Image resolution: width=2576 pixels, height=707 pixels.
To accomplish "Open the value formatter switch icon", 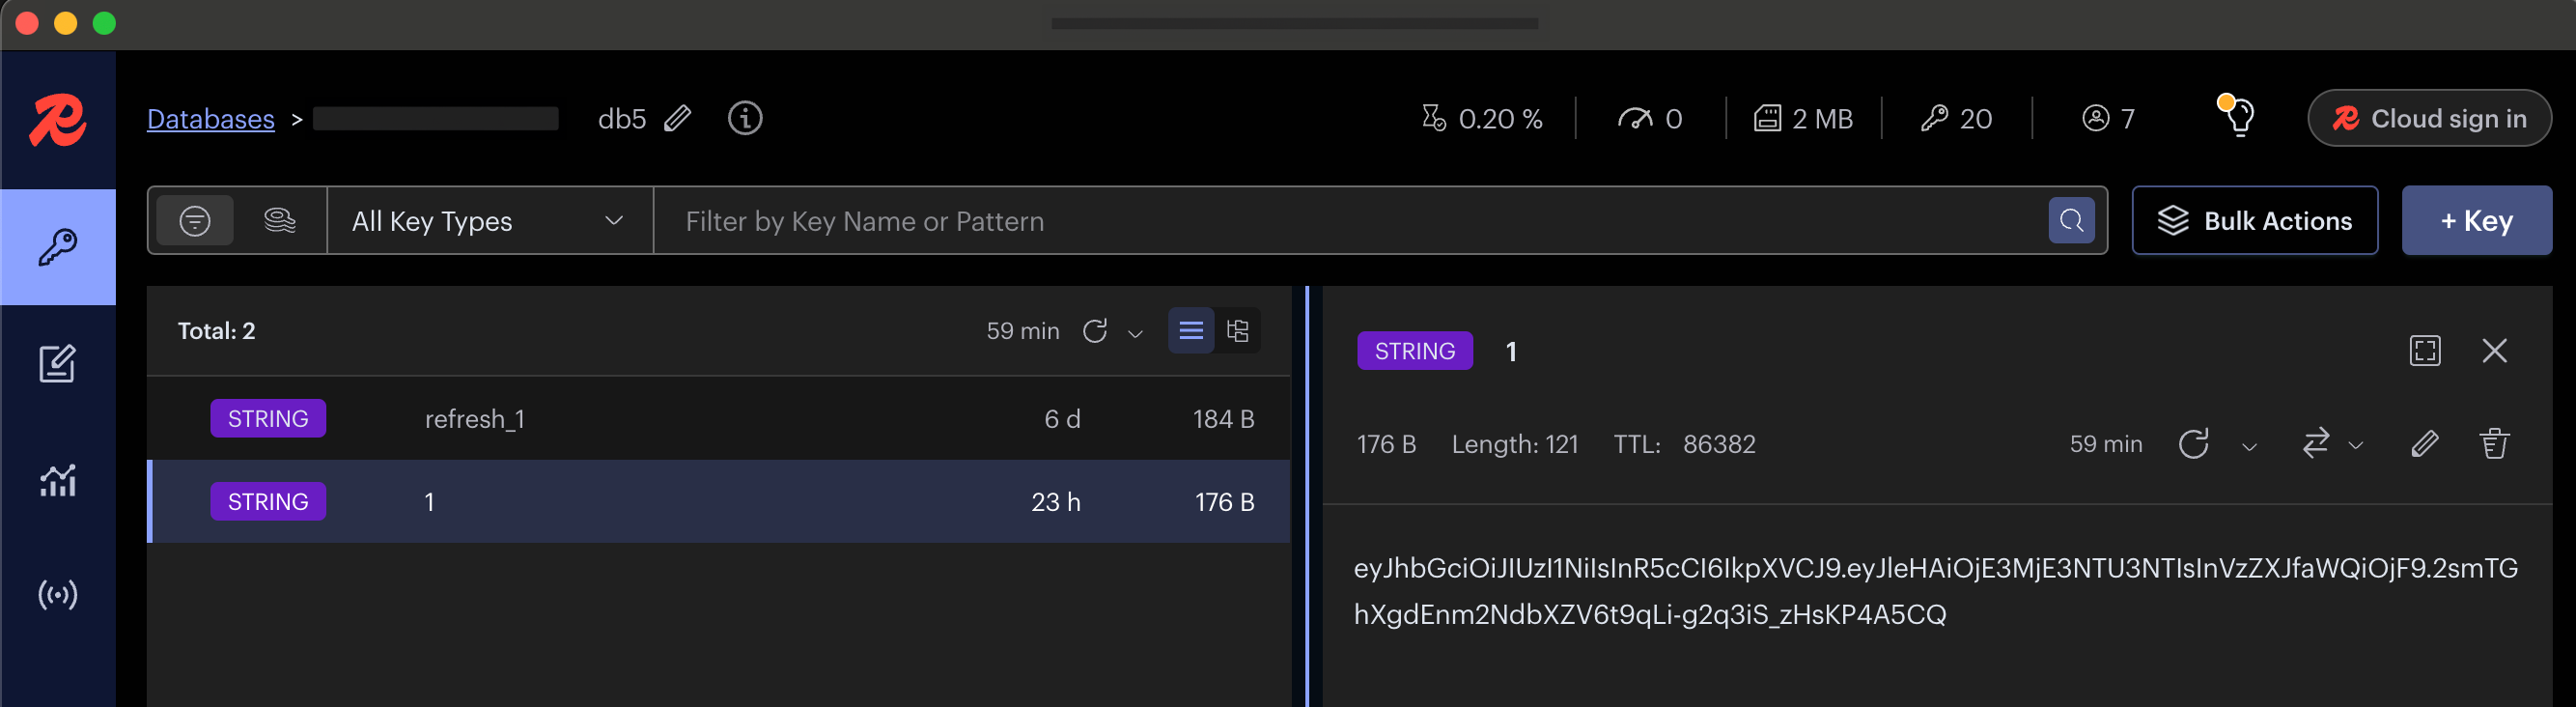I will (2316, 443).
